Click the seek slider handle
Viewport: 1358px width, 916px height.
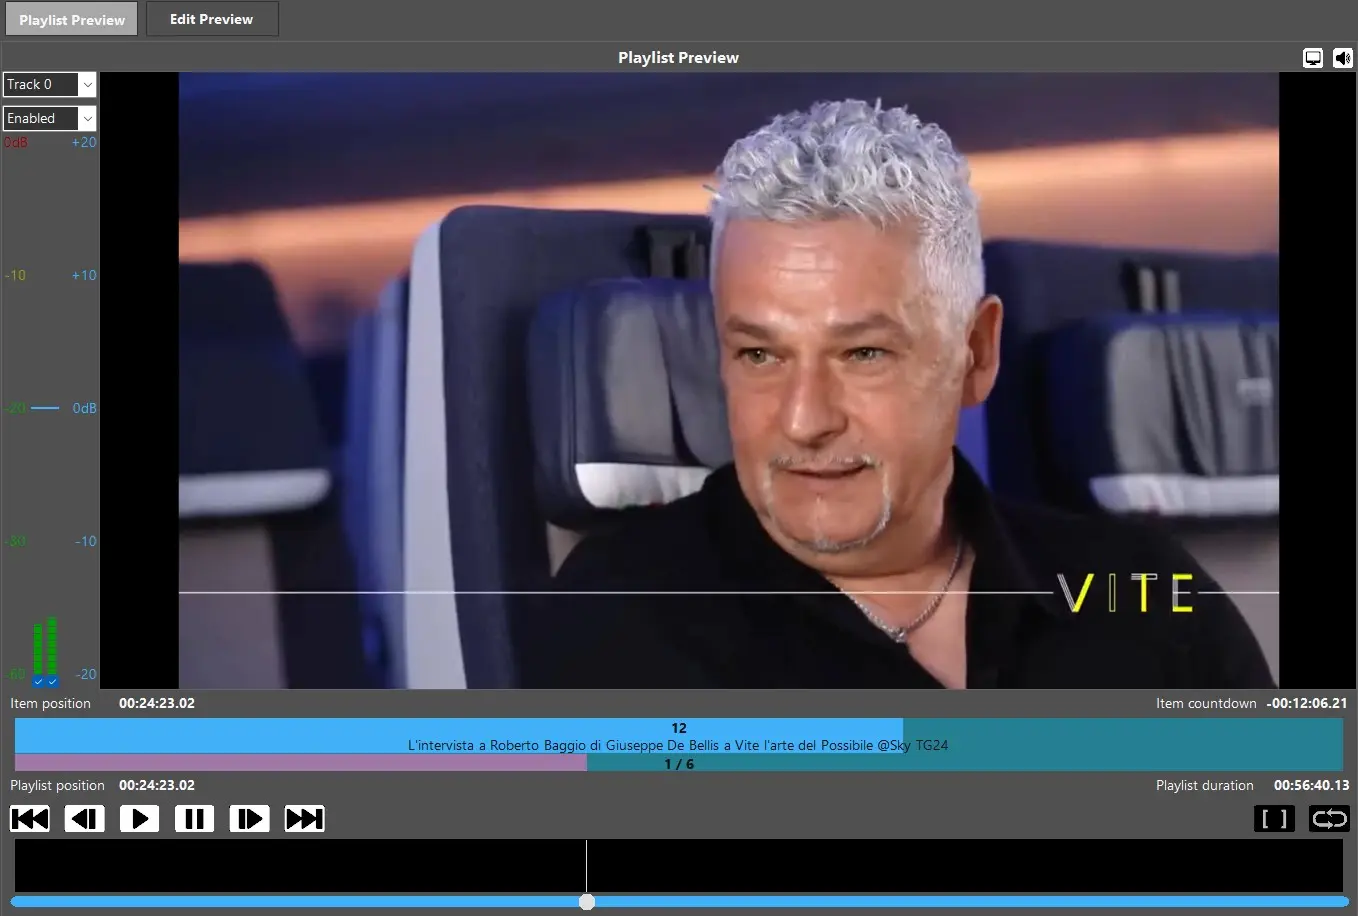(587, 902)
